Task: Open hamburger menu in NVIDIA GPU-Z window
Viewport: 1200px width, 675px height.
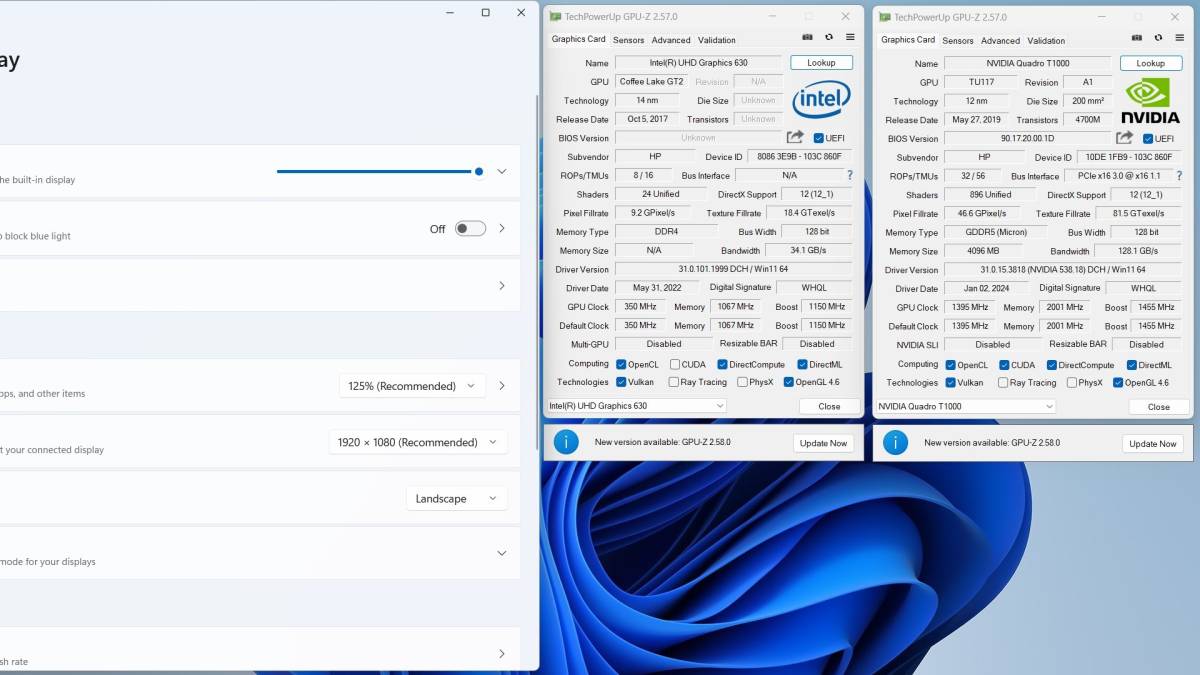Action: click(x=1179, y=37)
